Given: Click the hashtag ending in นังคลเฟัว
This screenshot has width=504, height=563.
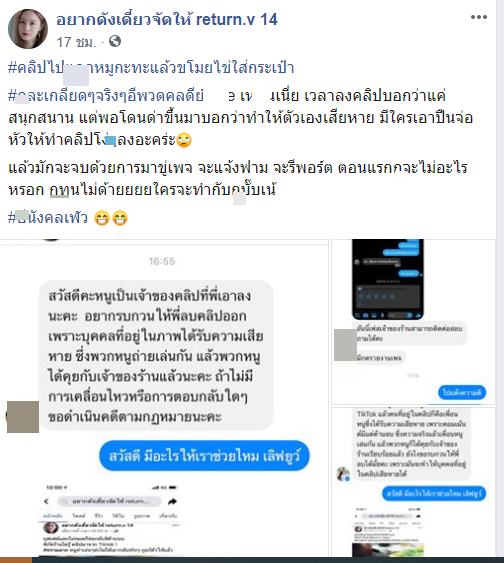Looking at the screenshot, I should pyautogui.click(x=47, y=218).
